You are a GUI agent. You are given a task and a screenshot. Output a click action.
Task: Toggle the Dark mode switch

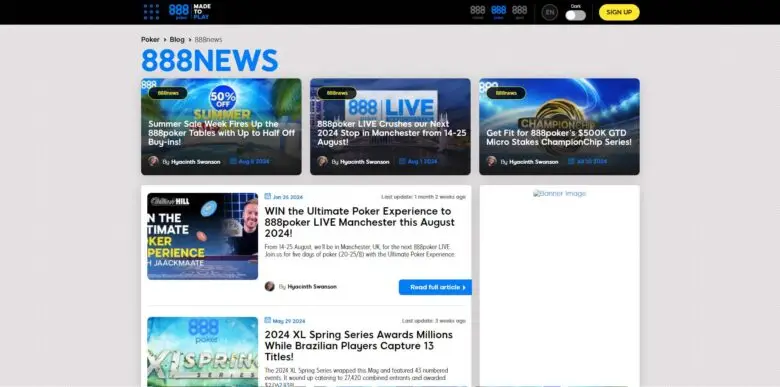[576, 15]
